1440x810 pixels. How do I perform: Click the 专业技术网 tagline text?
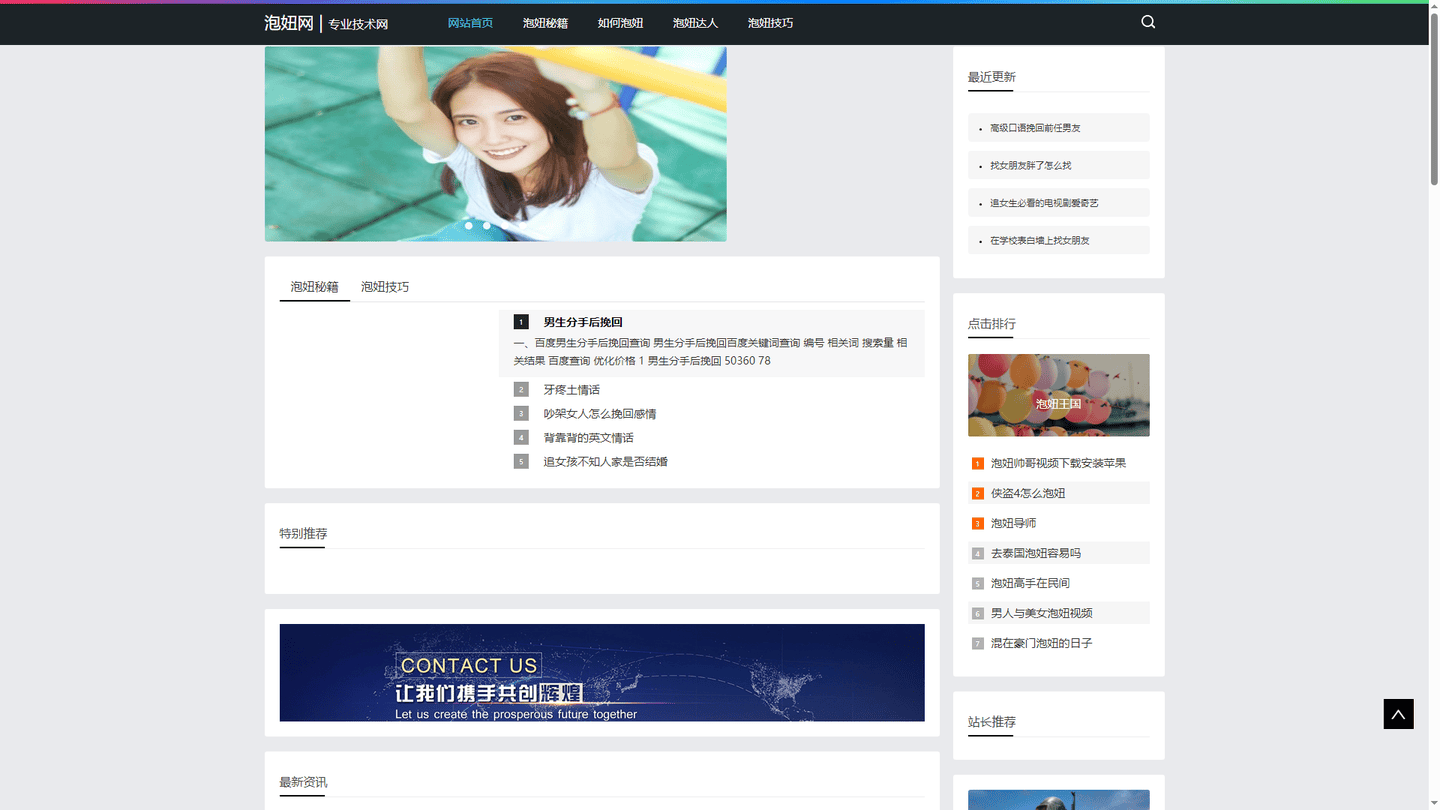358,24
